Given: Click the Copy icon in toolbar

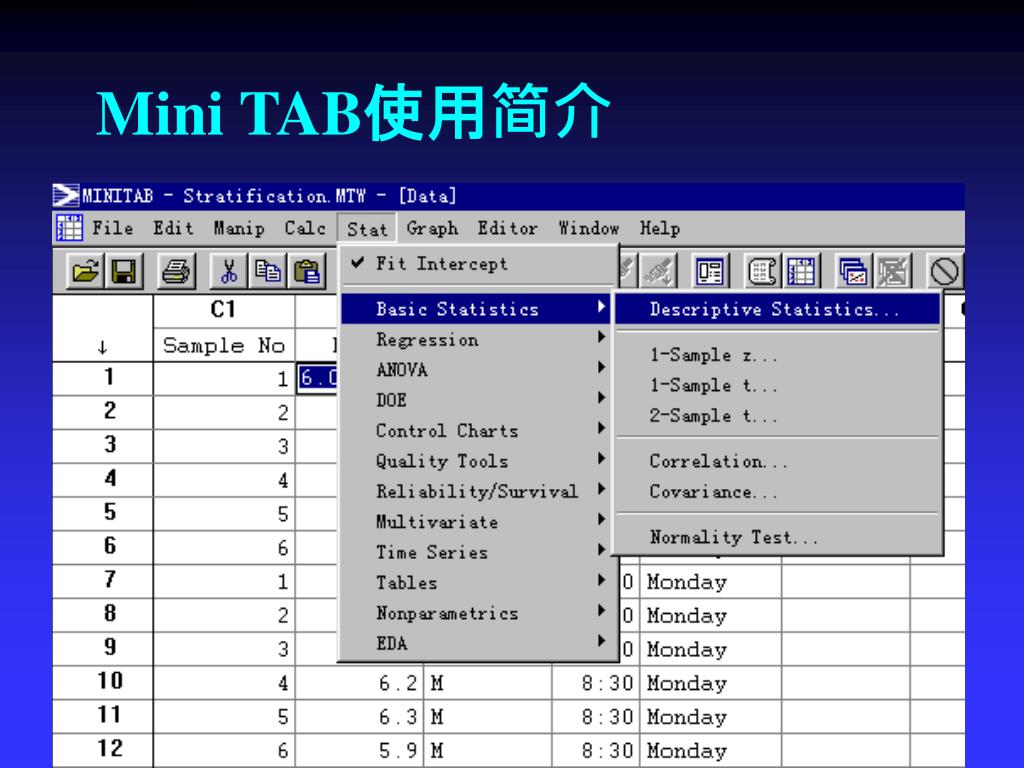Looking at the screenshot, I should (267, 271).
